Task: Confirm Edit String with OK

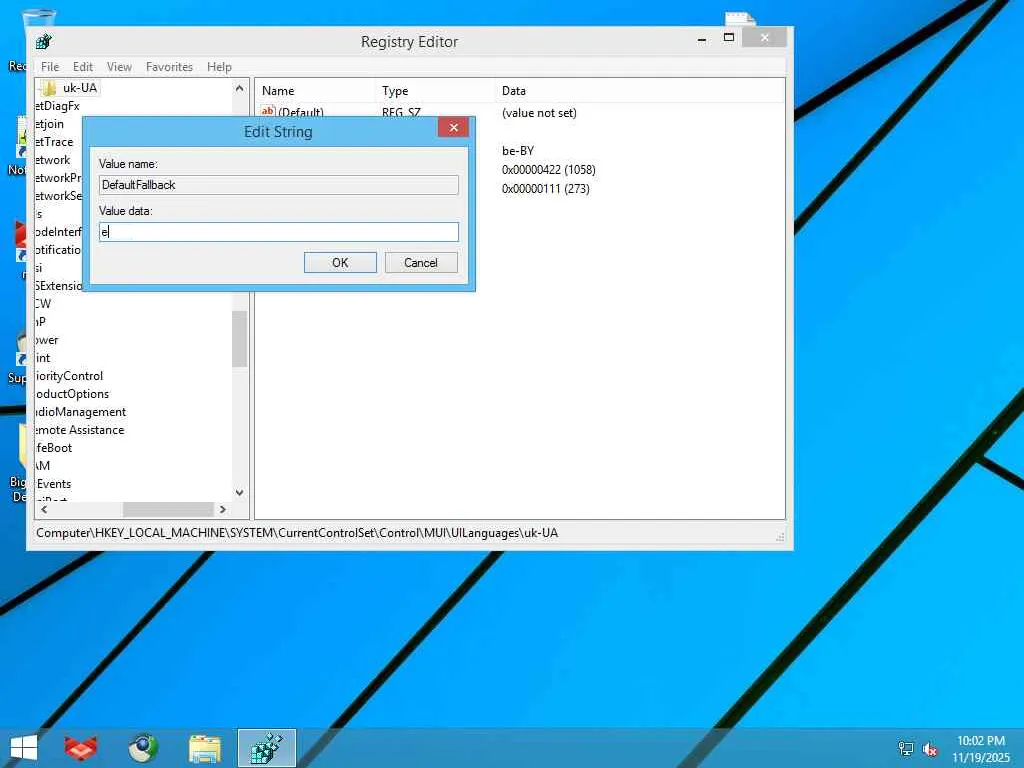Action: [x=340, y=263]
